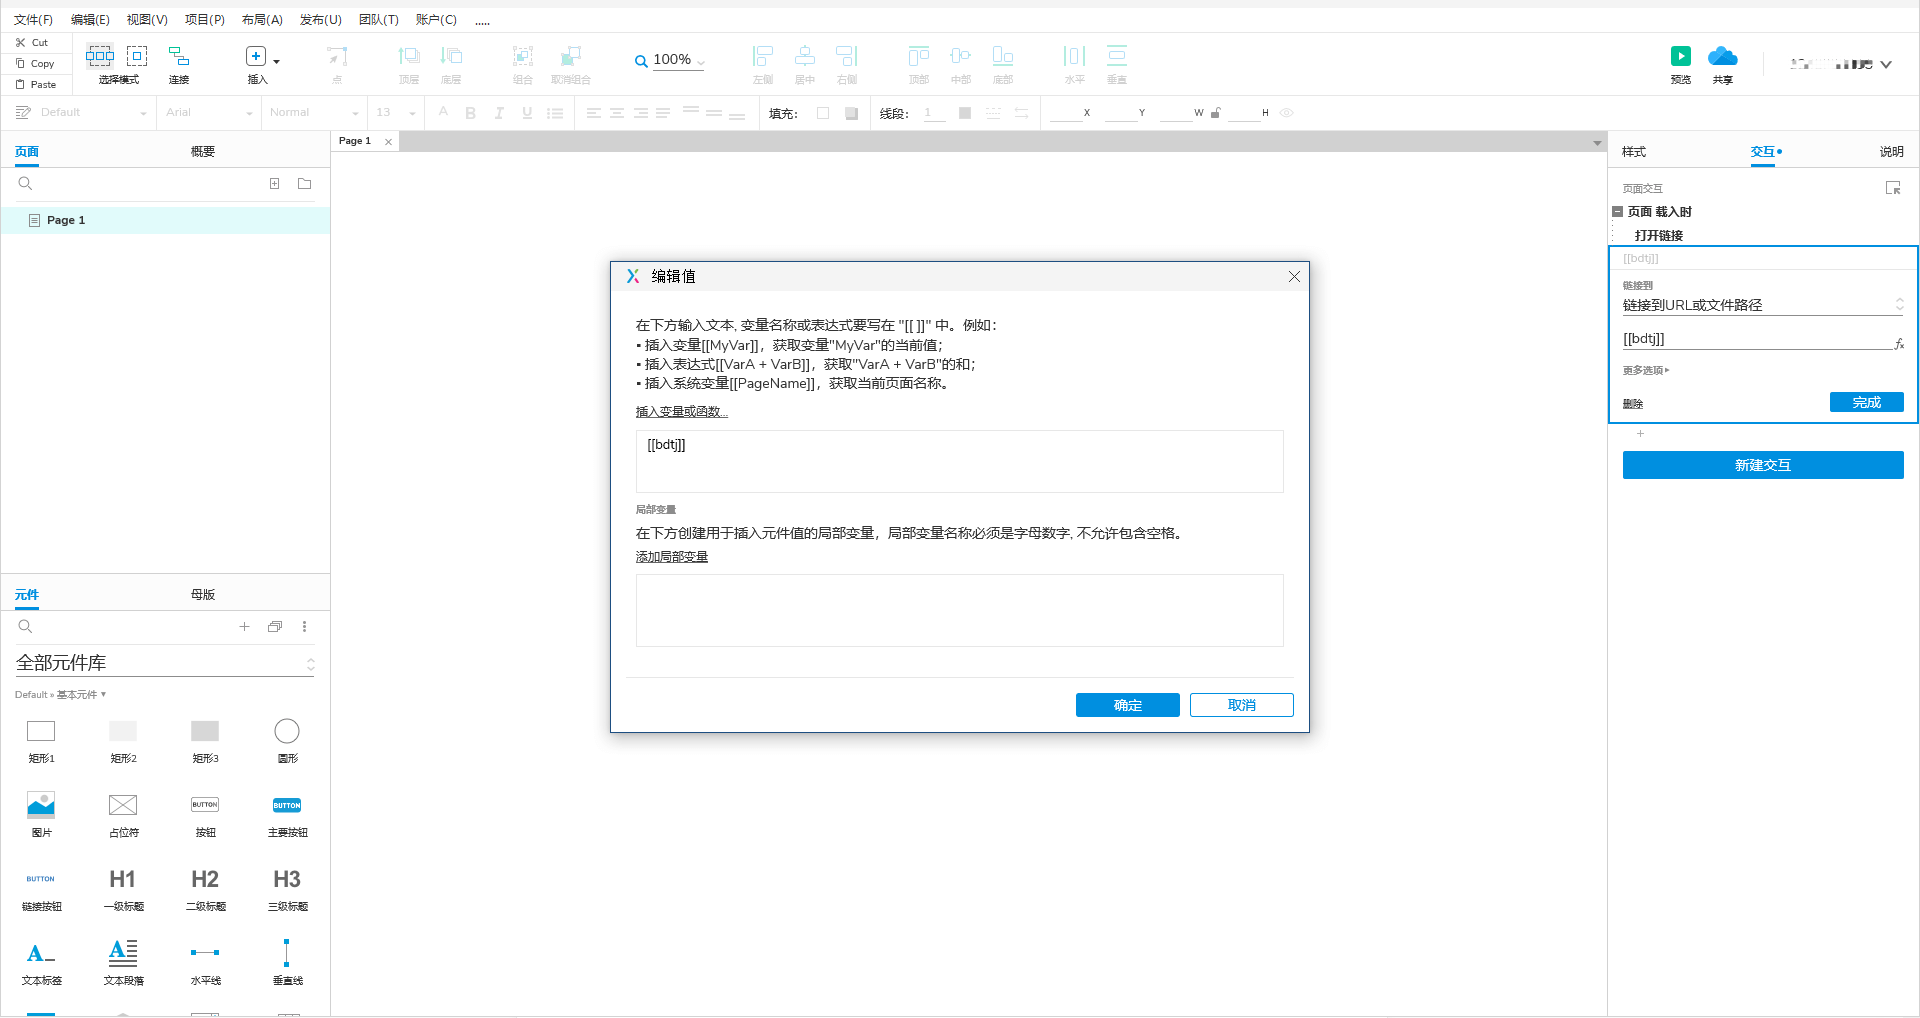
Task: Open the 全部元件库 library dropdown
Action: 165,663
